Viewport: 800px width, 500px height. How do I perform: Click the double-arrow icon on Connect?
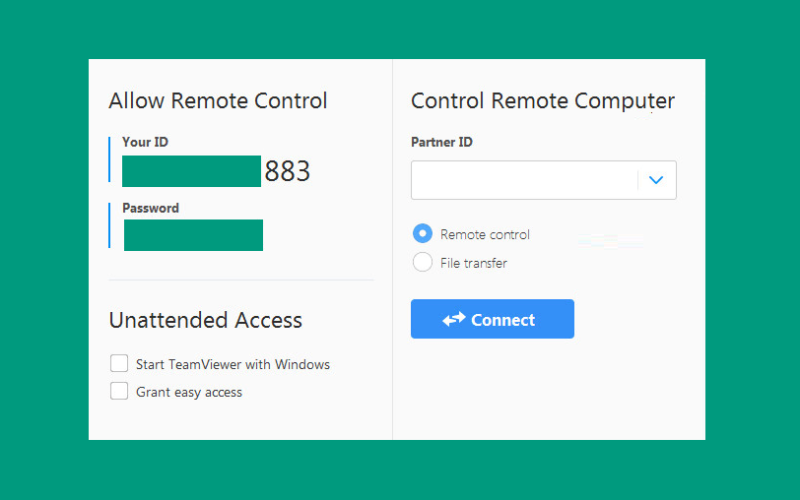454,319
